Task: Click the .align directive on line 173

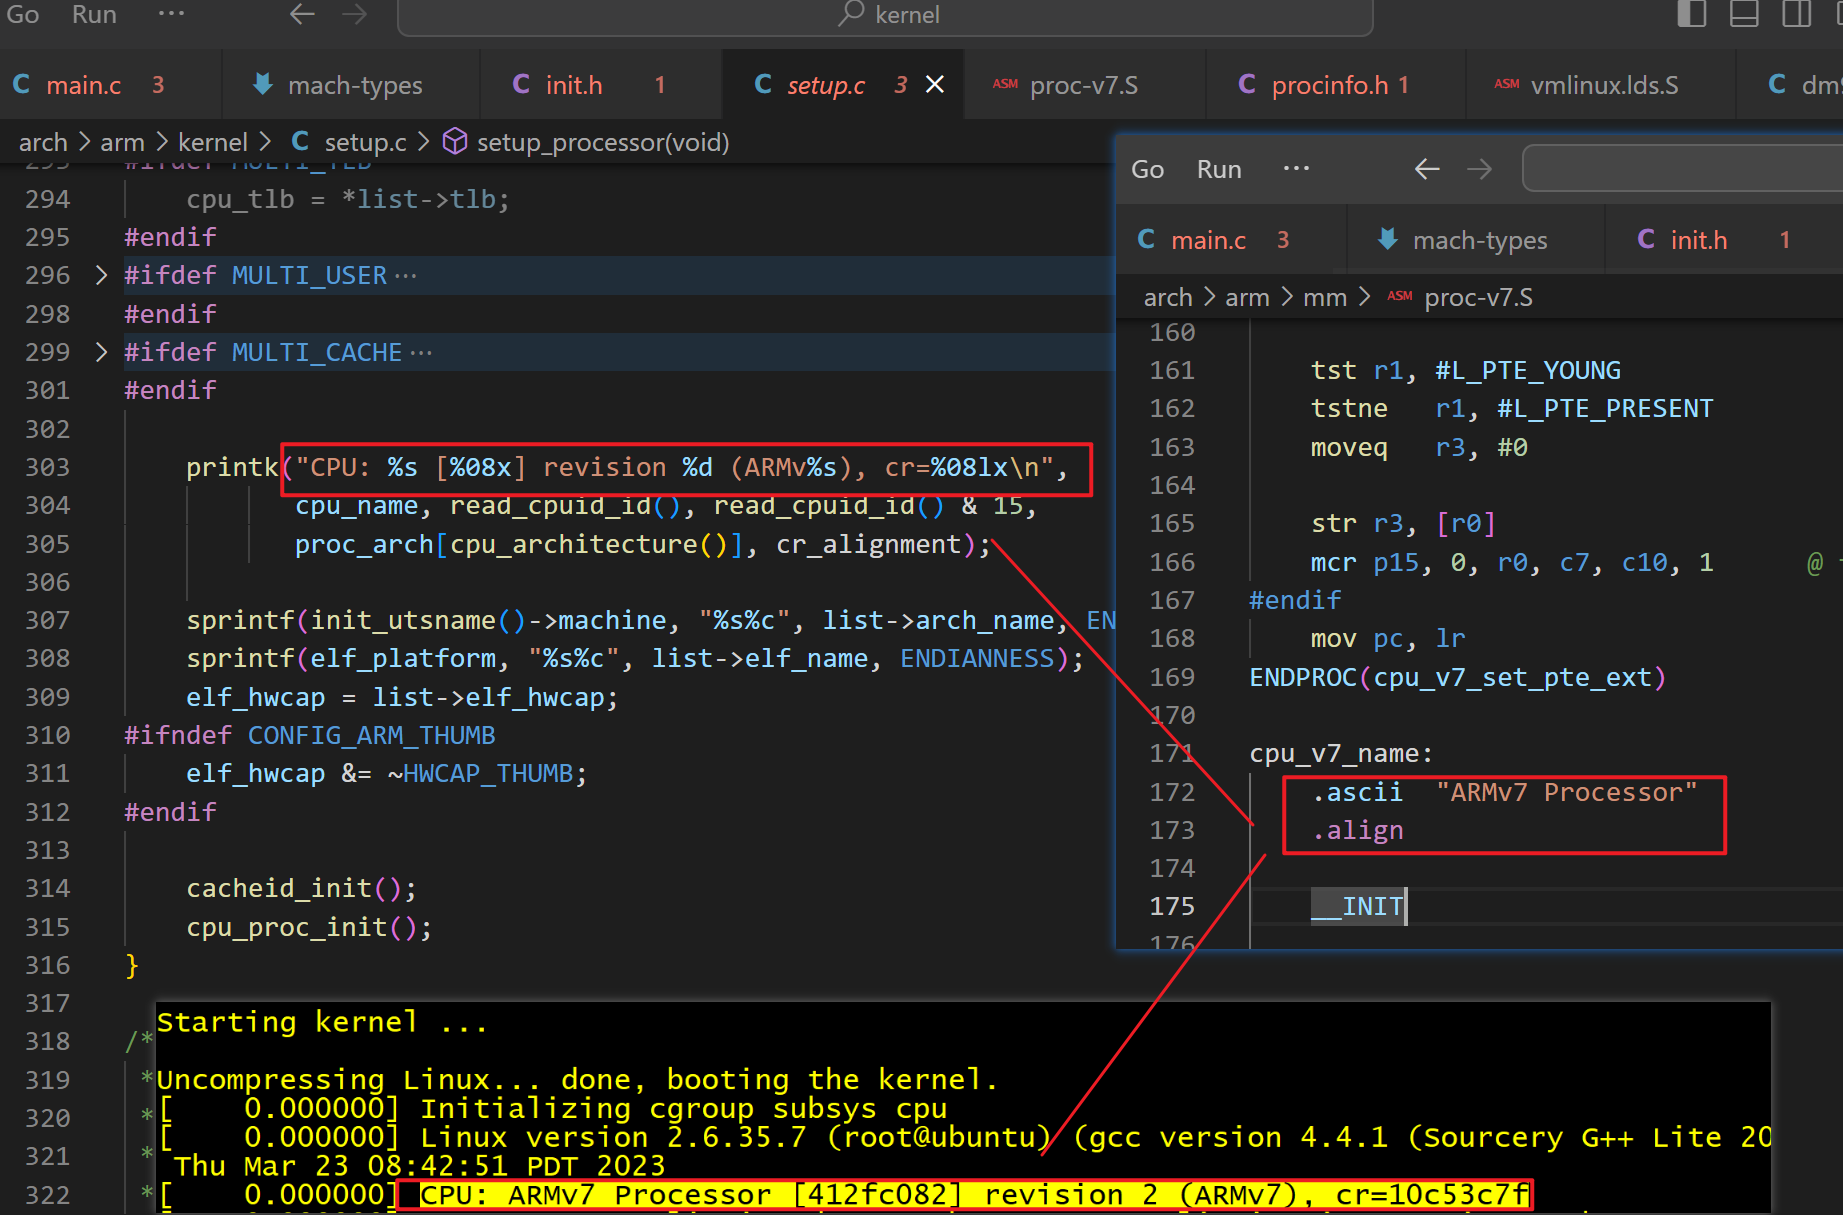Action: (1358, 830)
